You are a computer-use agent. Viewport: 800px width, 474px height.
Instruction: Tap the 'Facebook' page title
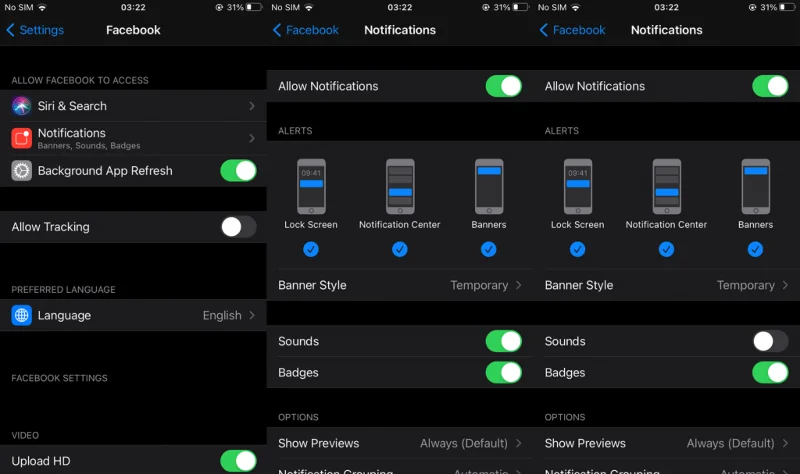133,30
